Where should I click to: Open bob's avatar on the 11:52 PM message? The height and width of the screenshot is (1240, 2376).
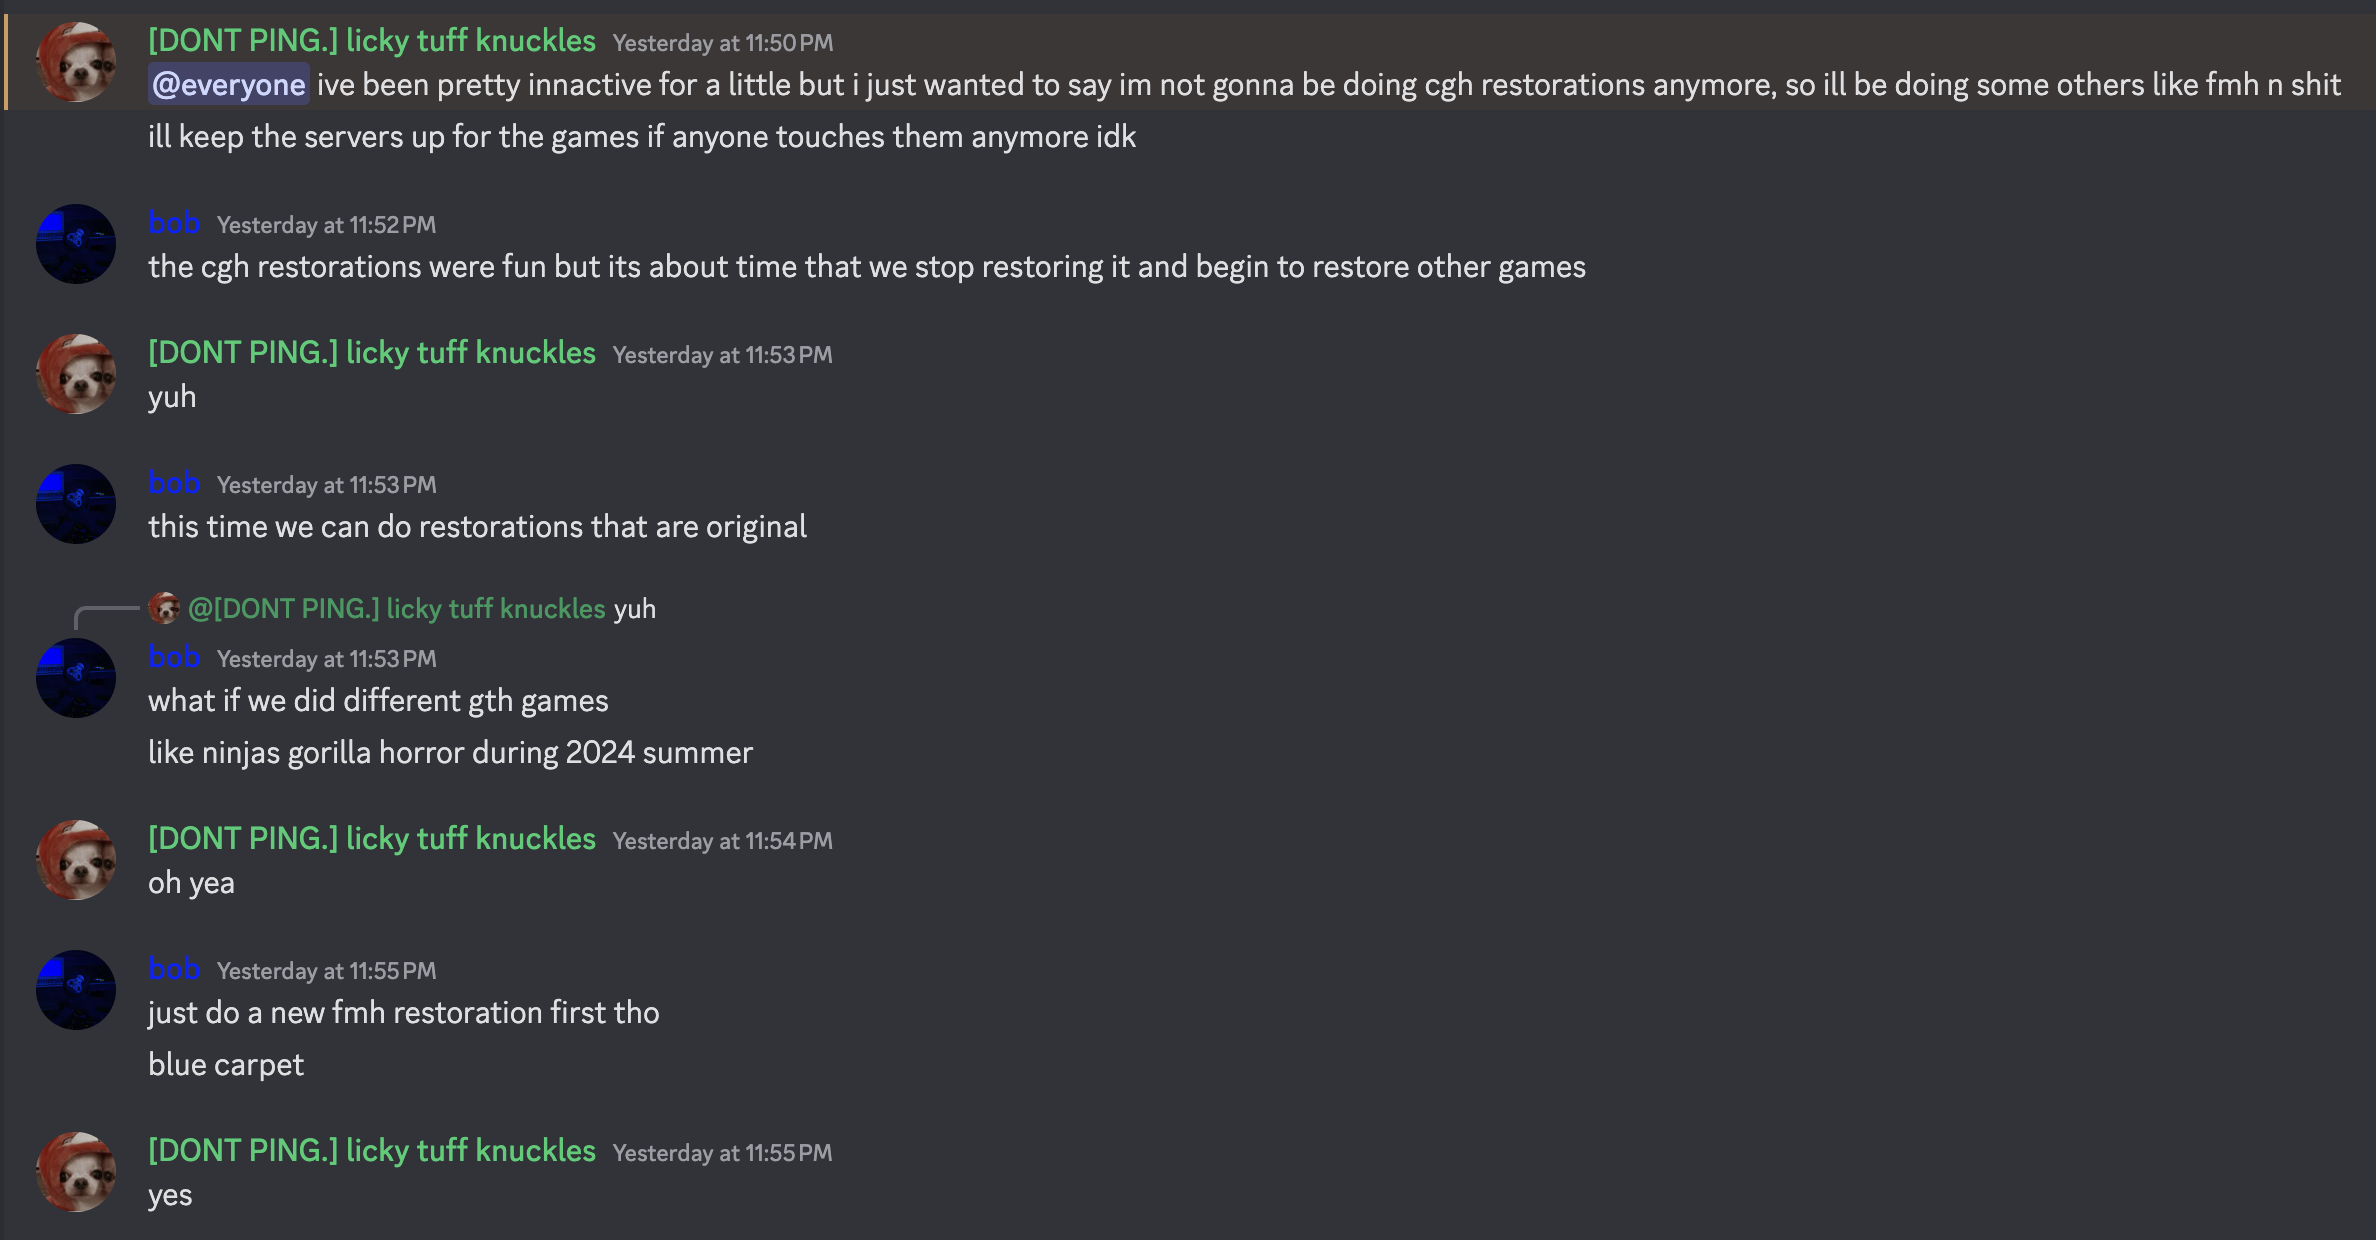(76, 244)
